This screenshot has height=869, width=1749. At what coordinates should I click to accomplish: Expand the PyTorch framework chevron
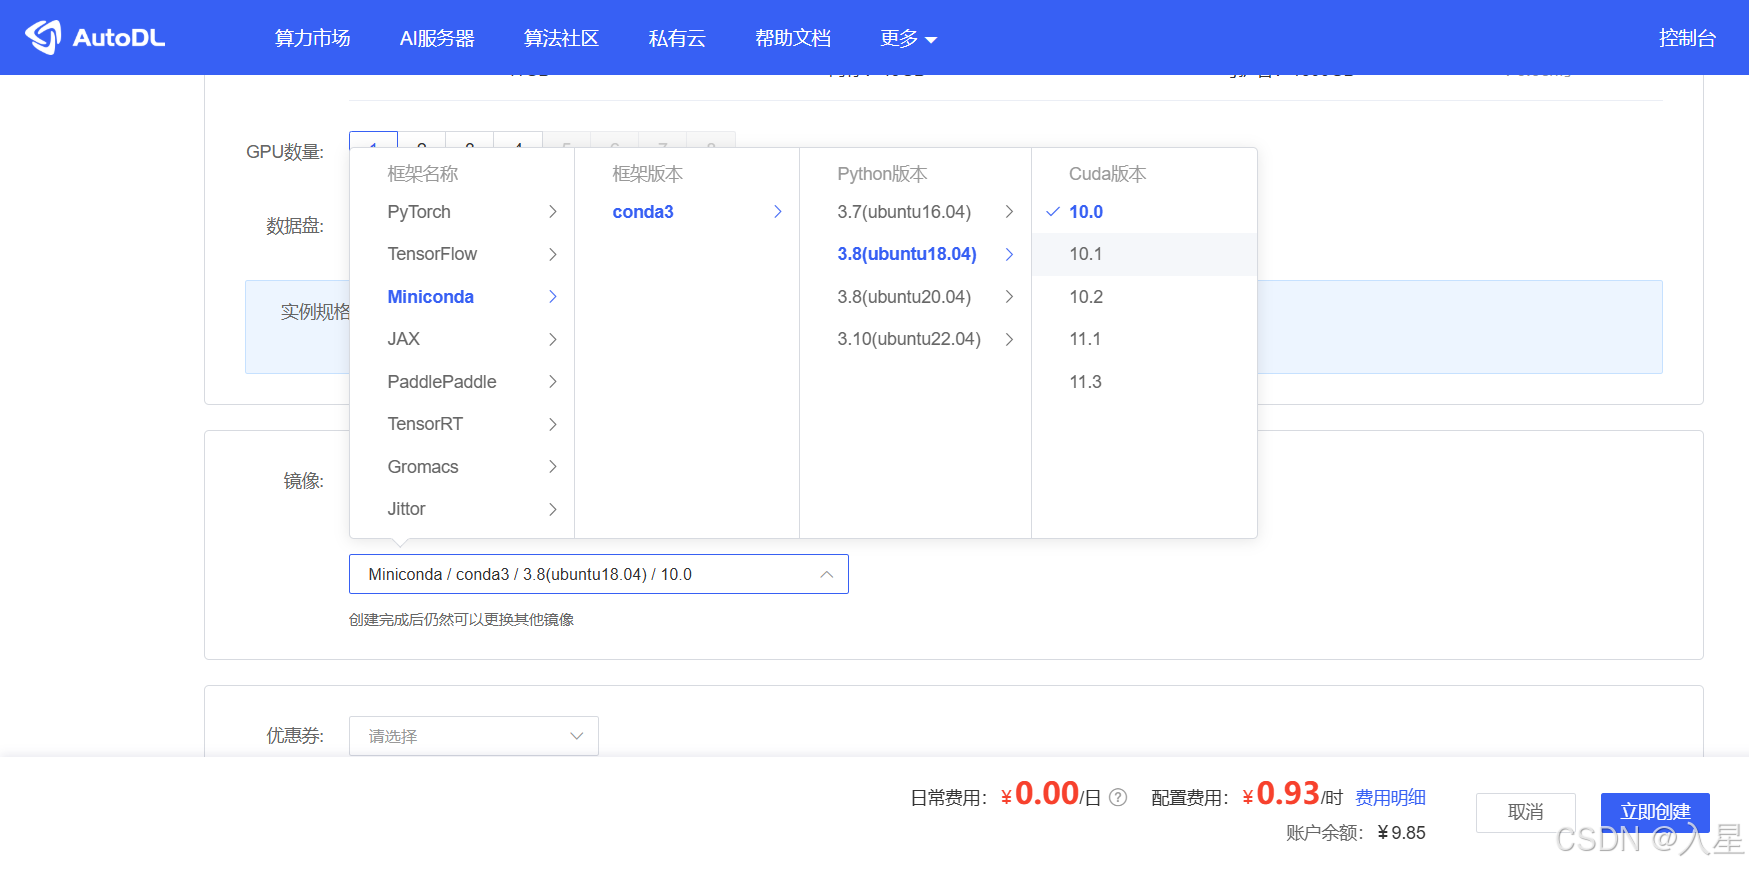(553, 212)
